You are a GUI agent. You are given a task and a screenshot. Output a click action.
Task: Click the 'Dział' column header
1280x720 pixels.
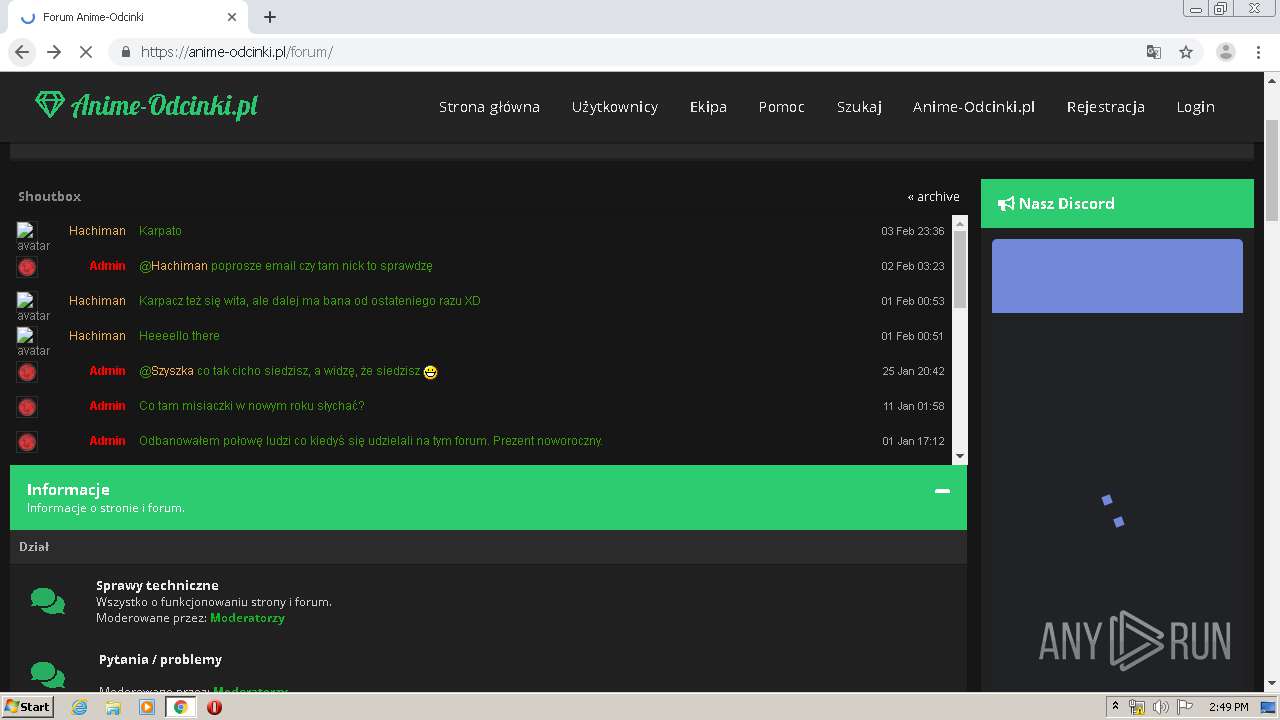pyautogui.click(x=34, y=547)
